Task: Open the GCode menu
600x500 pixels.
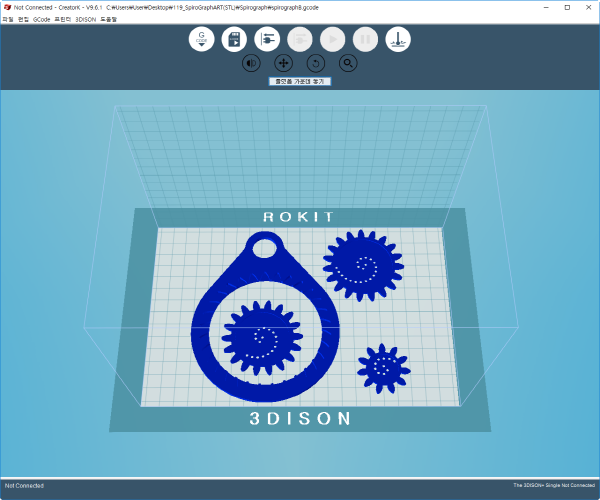Action: (41, 19)
